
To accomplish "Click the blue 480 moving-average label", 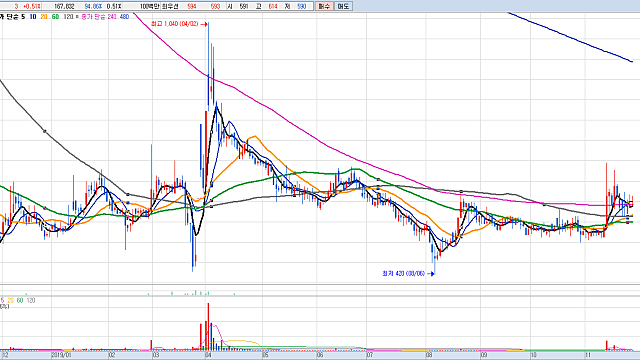I will pos(124,17).
